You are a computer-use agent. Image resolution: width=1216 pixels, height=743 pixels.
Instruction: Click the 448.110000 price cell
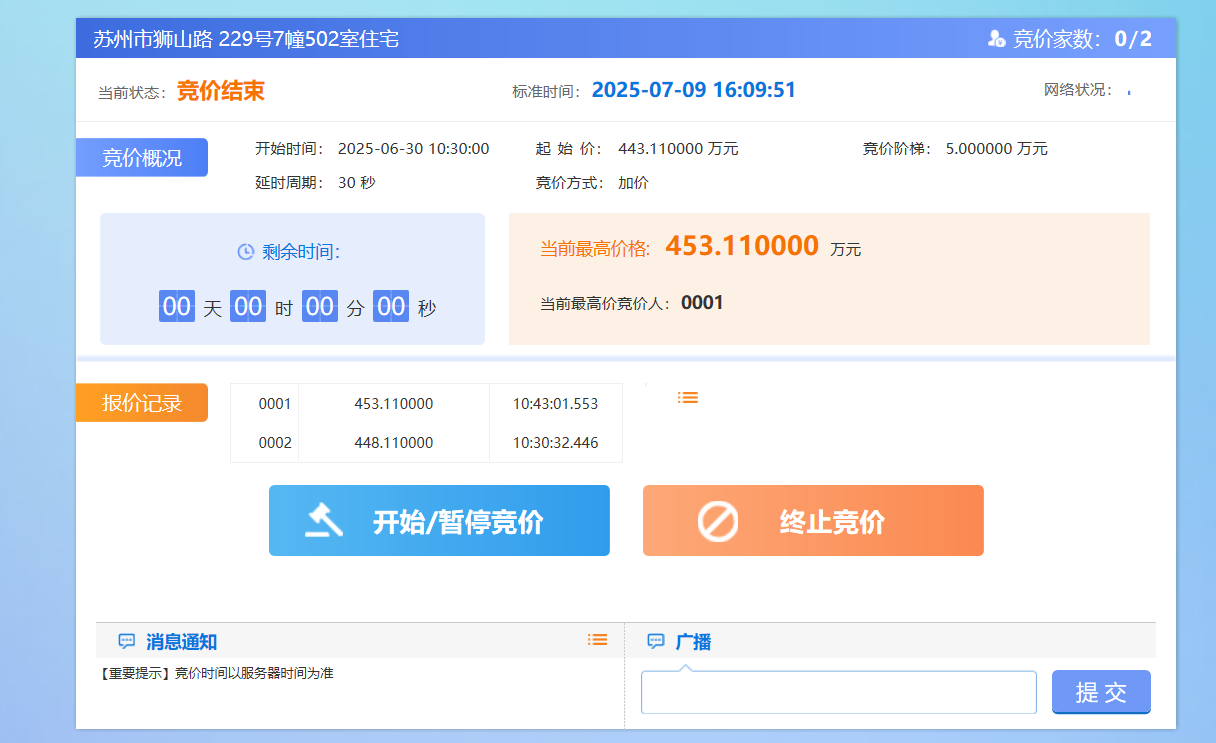click(394, 443)
